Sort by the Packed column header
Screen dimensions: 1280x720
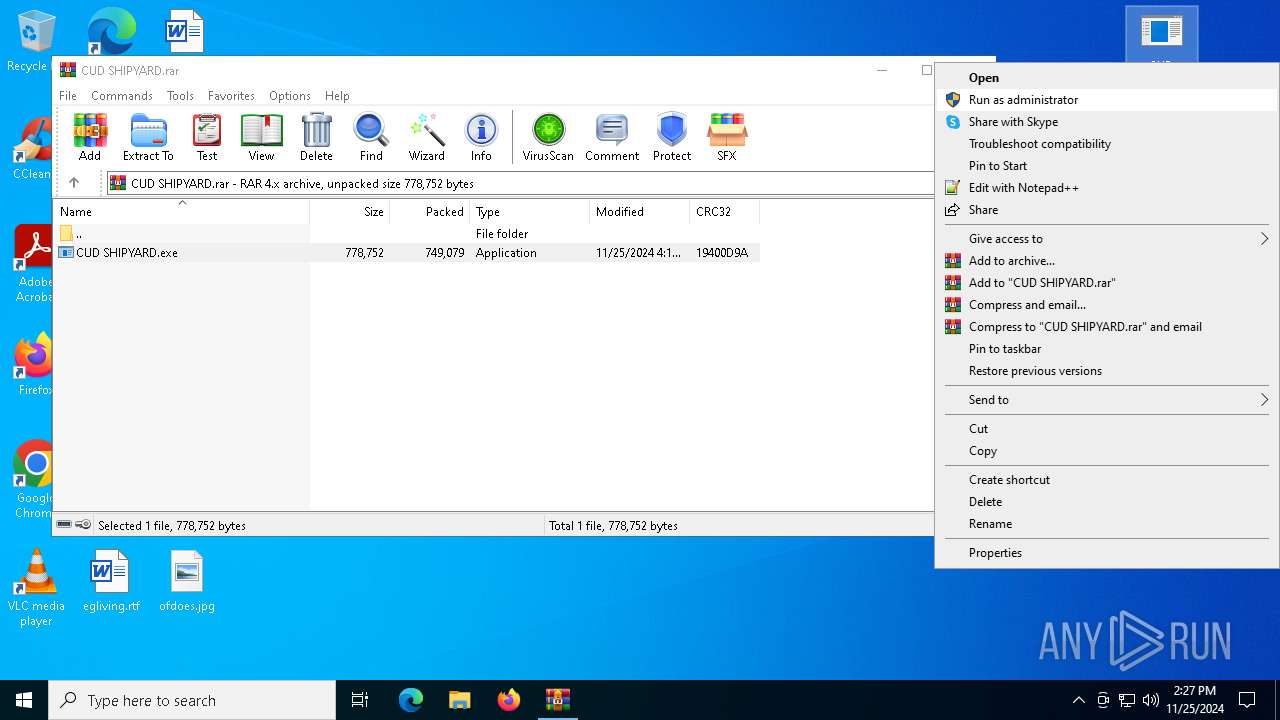(430, 211)
